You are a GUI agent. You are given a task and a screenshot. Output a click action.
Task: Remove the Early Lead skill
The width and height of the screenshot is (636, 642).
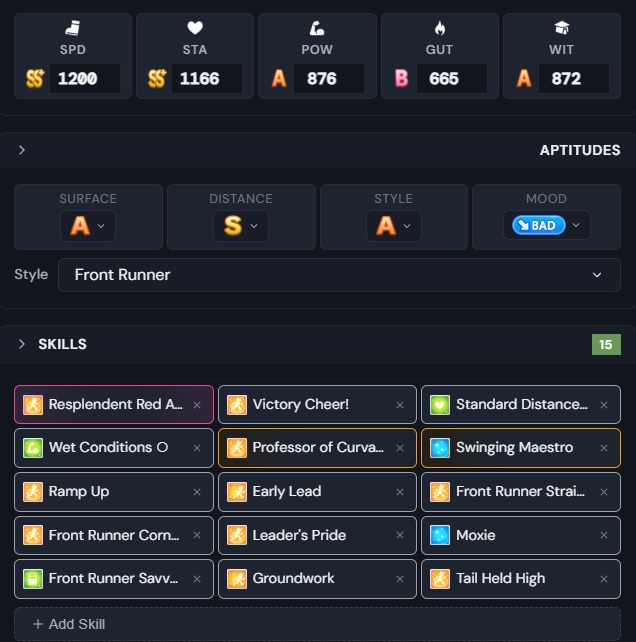point(400,492)
